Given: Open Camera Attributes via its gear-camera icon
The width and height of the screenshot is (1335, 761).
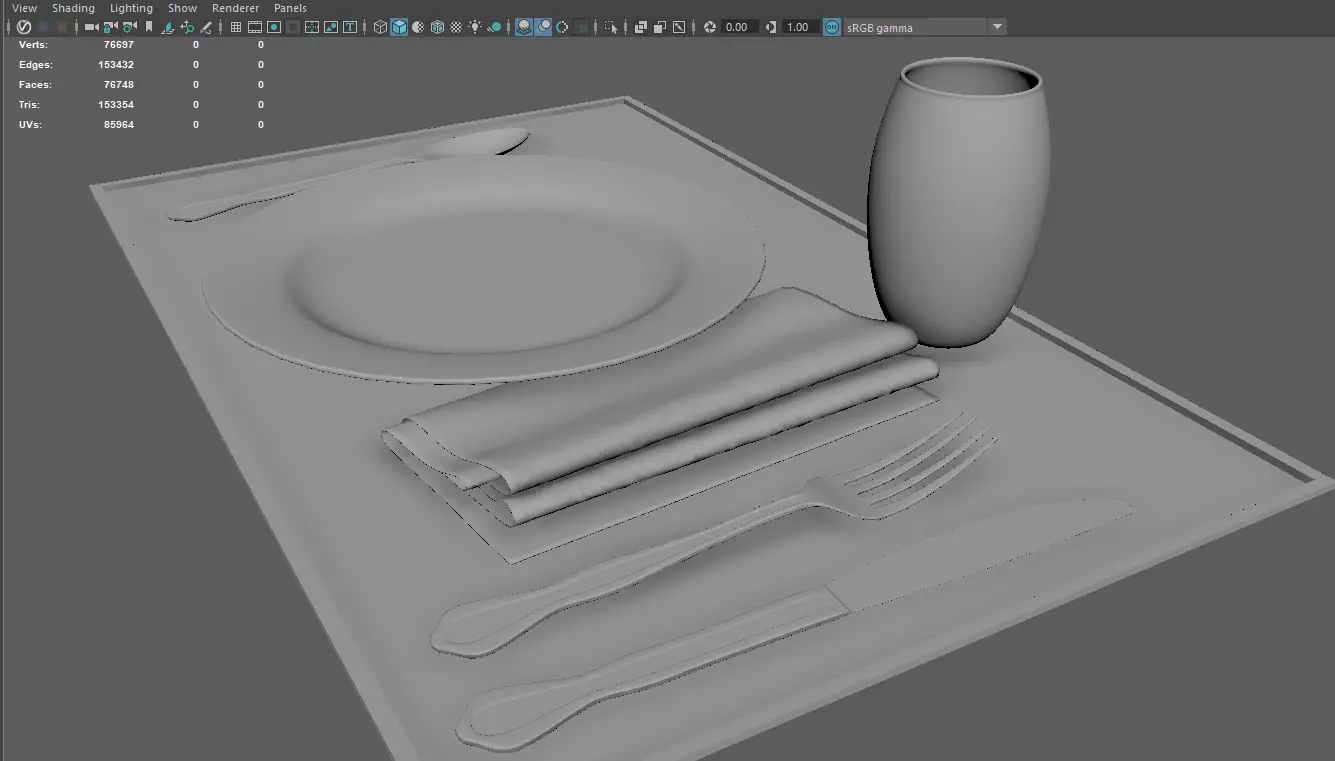Looking at the screenshot, I should (x=128, y=27).
